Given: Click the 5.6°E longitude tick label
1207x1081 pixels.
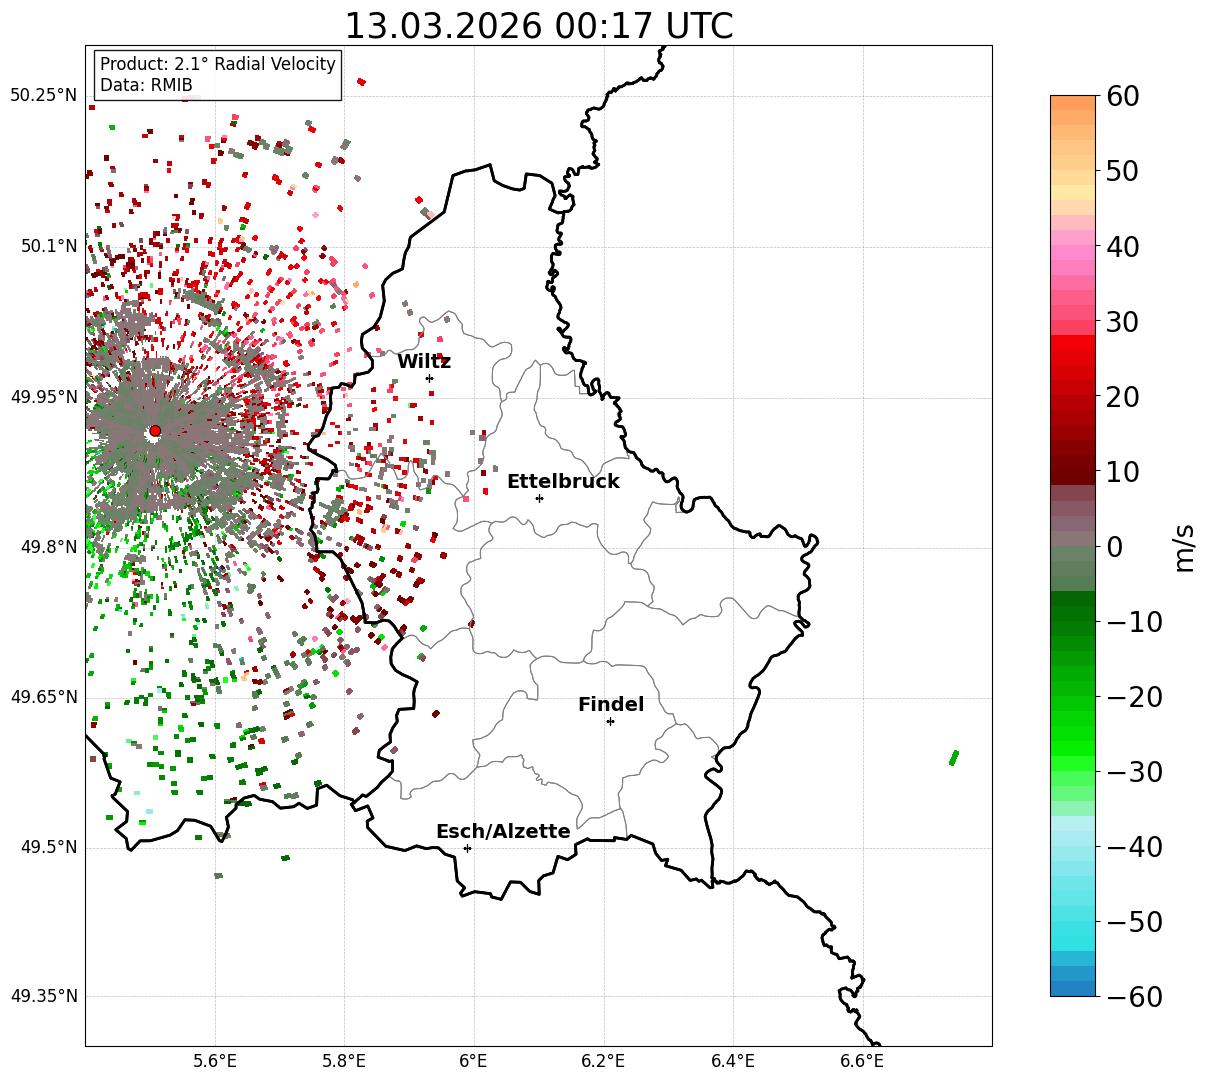Looking at the screenshot, I should (215, 1061).
